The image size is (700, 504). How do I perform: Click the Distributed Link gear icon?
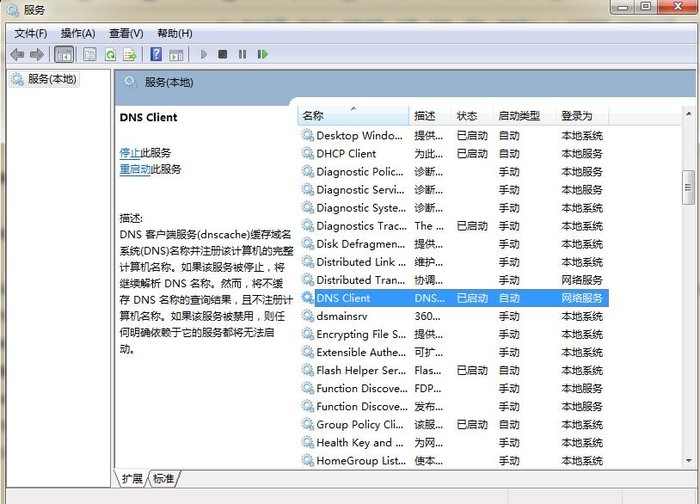[x=307, y=261]
